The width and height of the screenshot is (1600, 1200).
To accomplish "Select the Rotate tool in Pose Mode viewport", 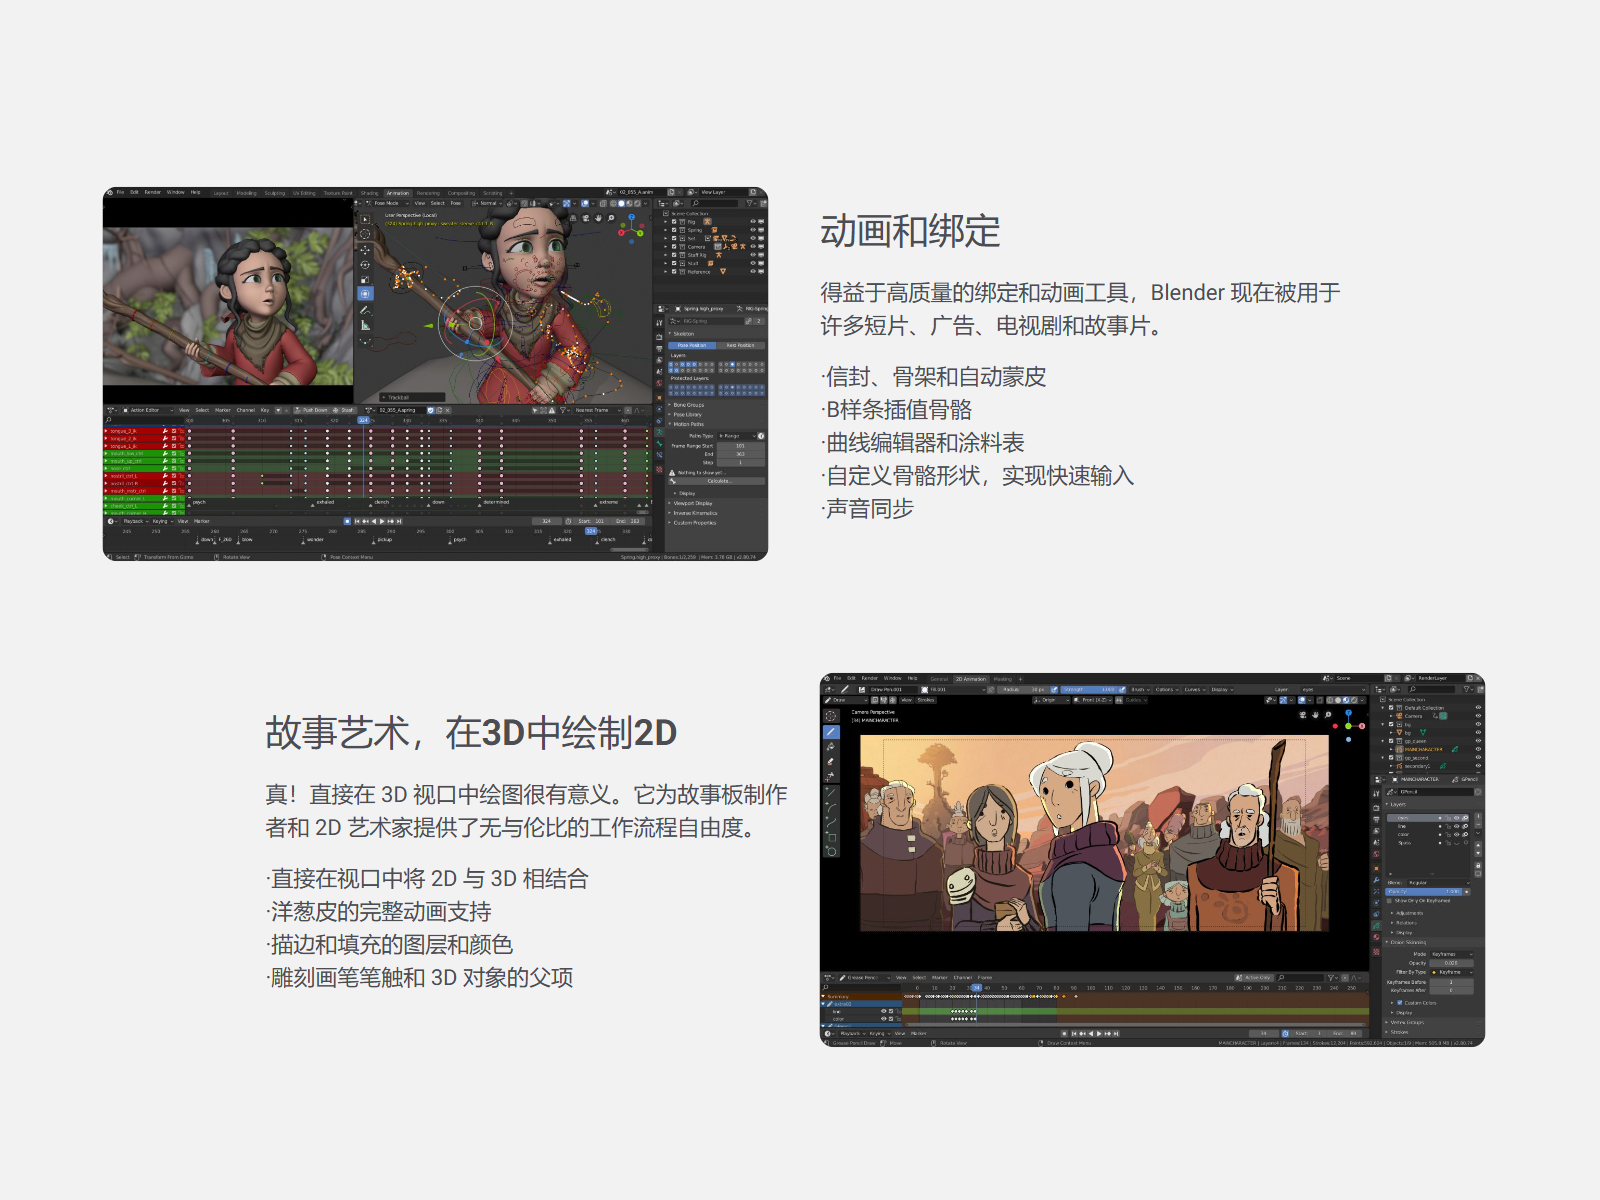I will coord(365,265).
